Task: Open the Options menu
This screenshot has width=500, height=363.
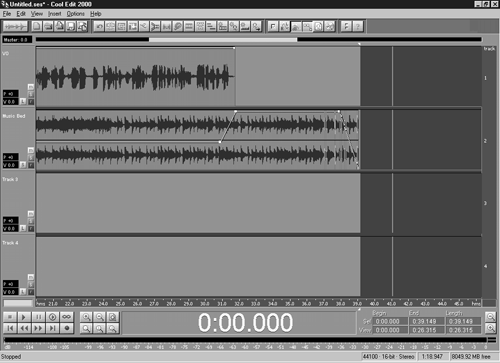Action: click(x=76, y=14)
